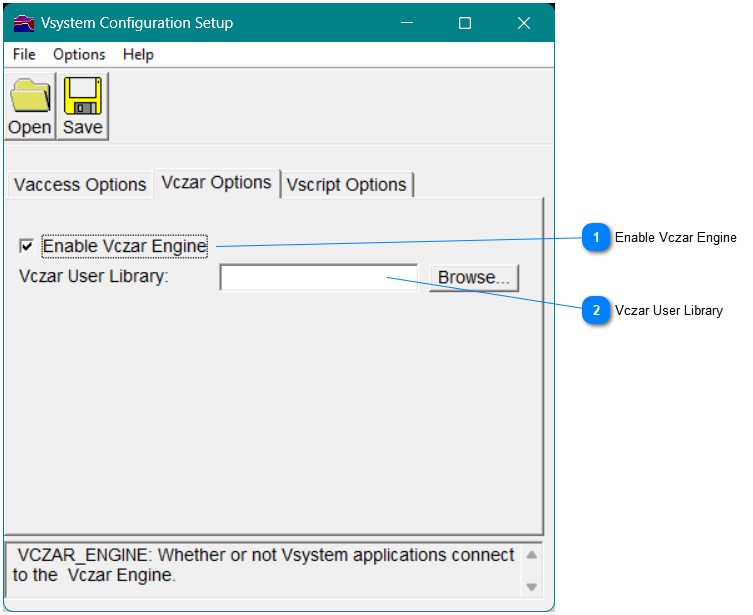Viewport: 753px width, 615px height.
Task: Switch to the Vaccess Options tab
Action: pyautogui.click(x=80, y=185)
